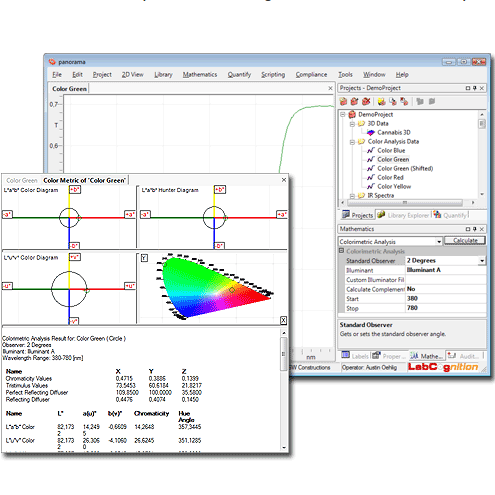The image size is (495, 495).
Task: Collapse the Color Analysis Data folder
Action: point(352,142)
